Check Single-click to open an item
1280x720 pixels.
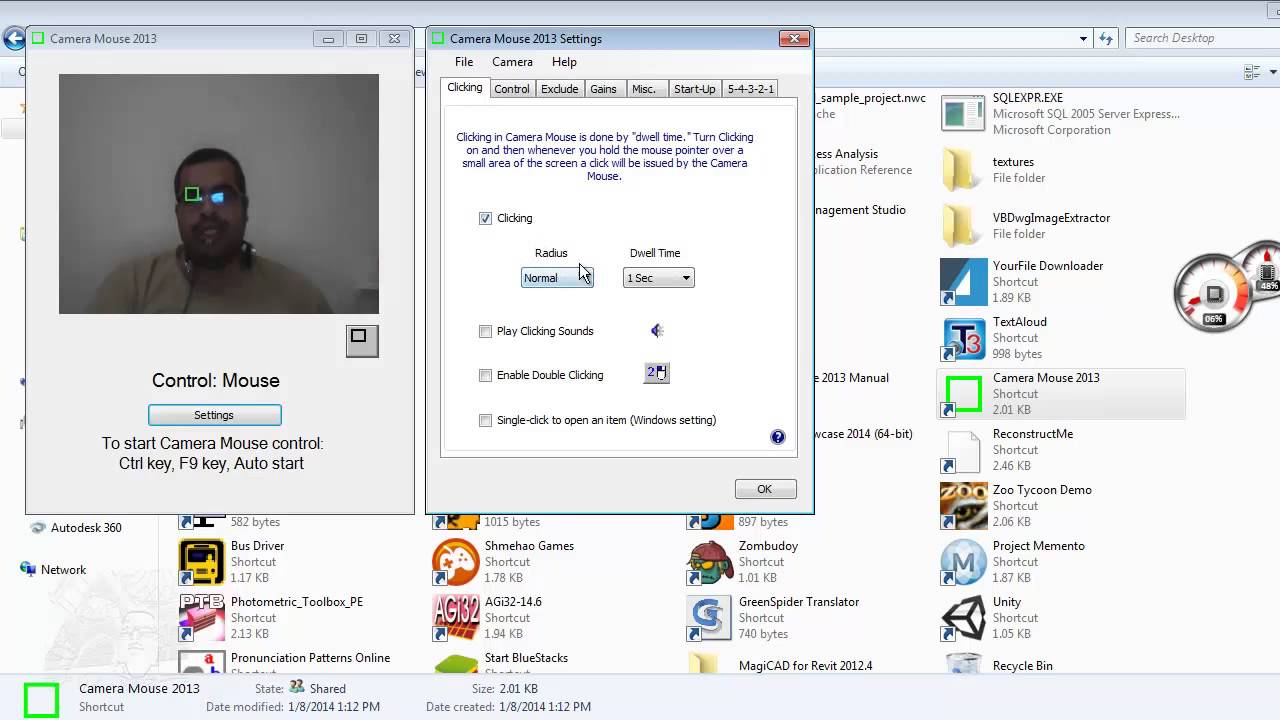(486, 420)
